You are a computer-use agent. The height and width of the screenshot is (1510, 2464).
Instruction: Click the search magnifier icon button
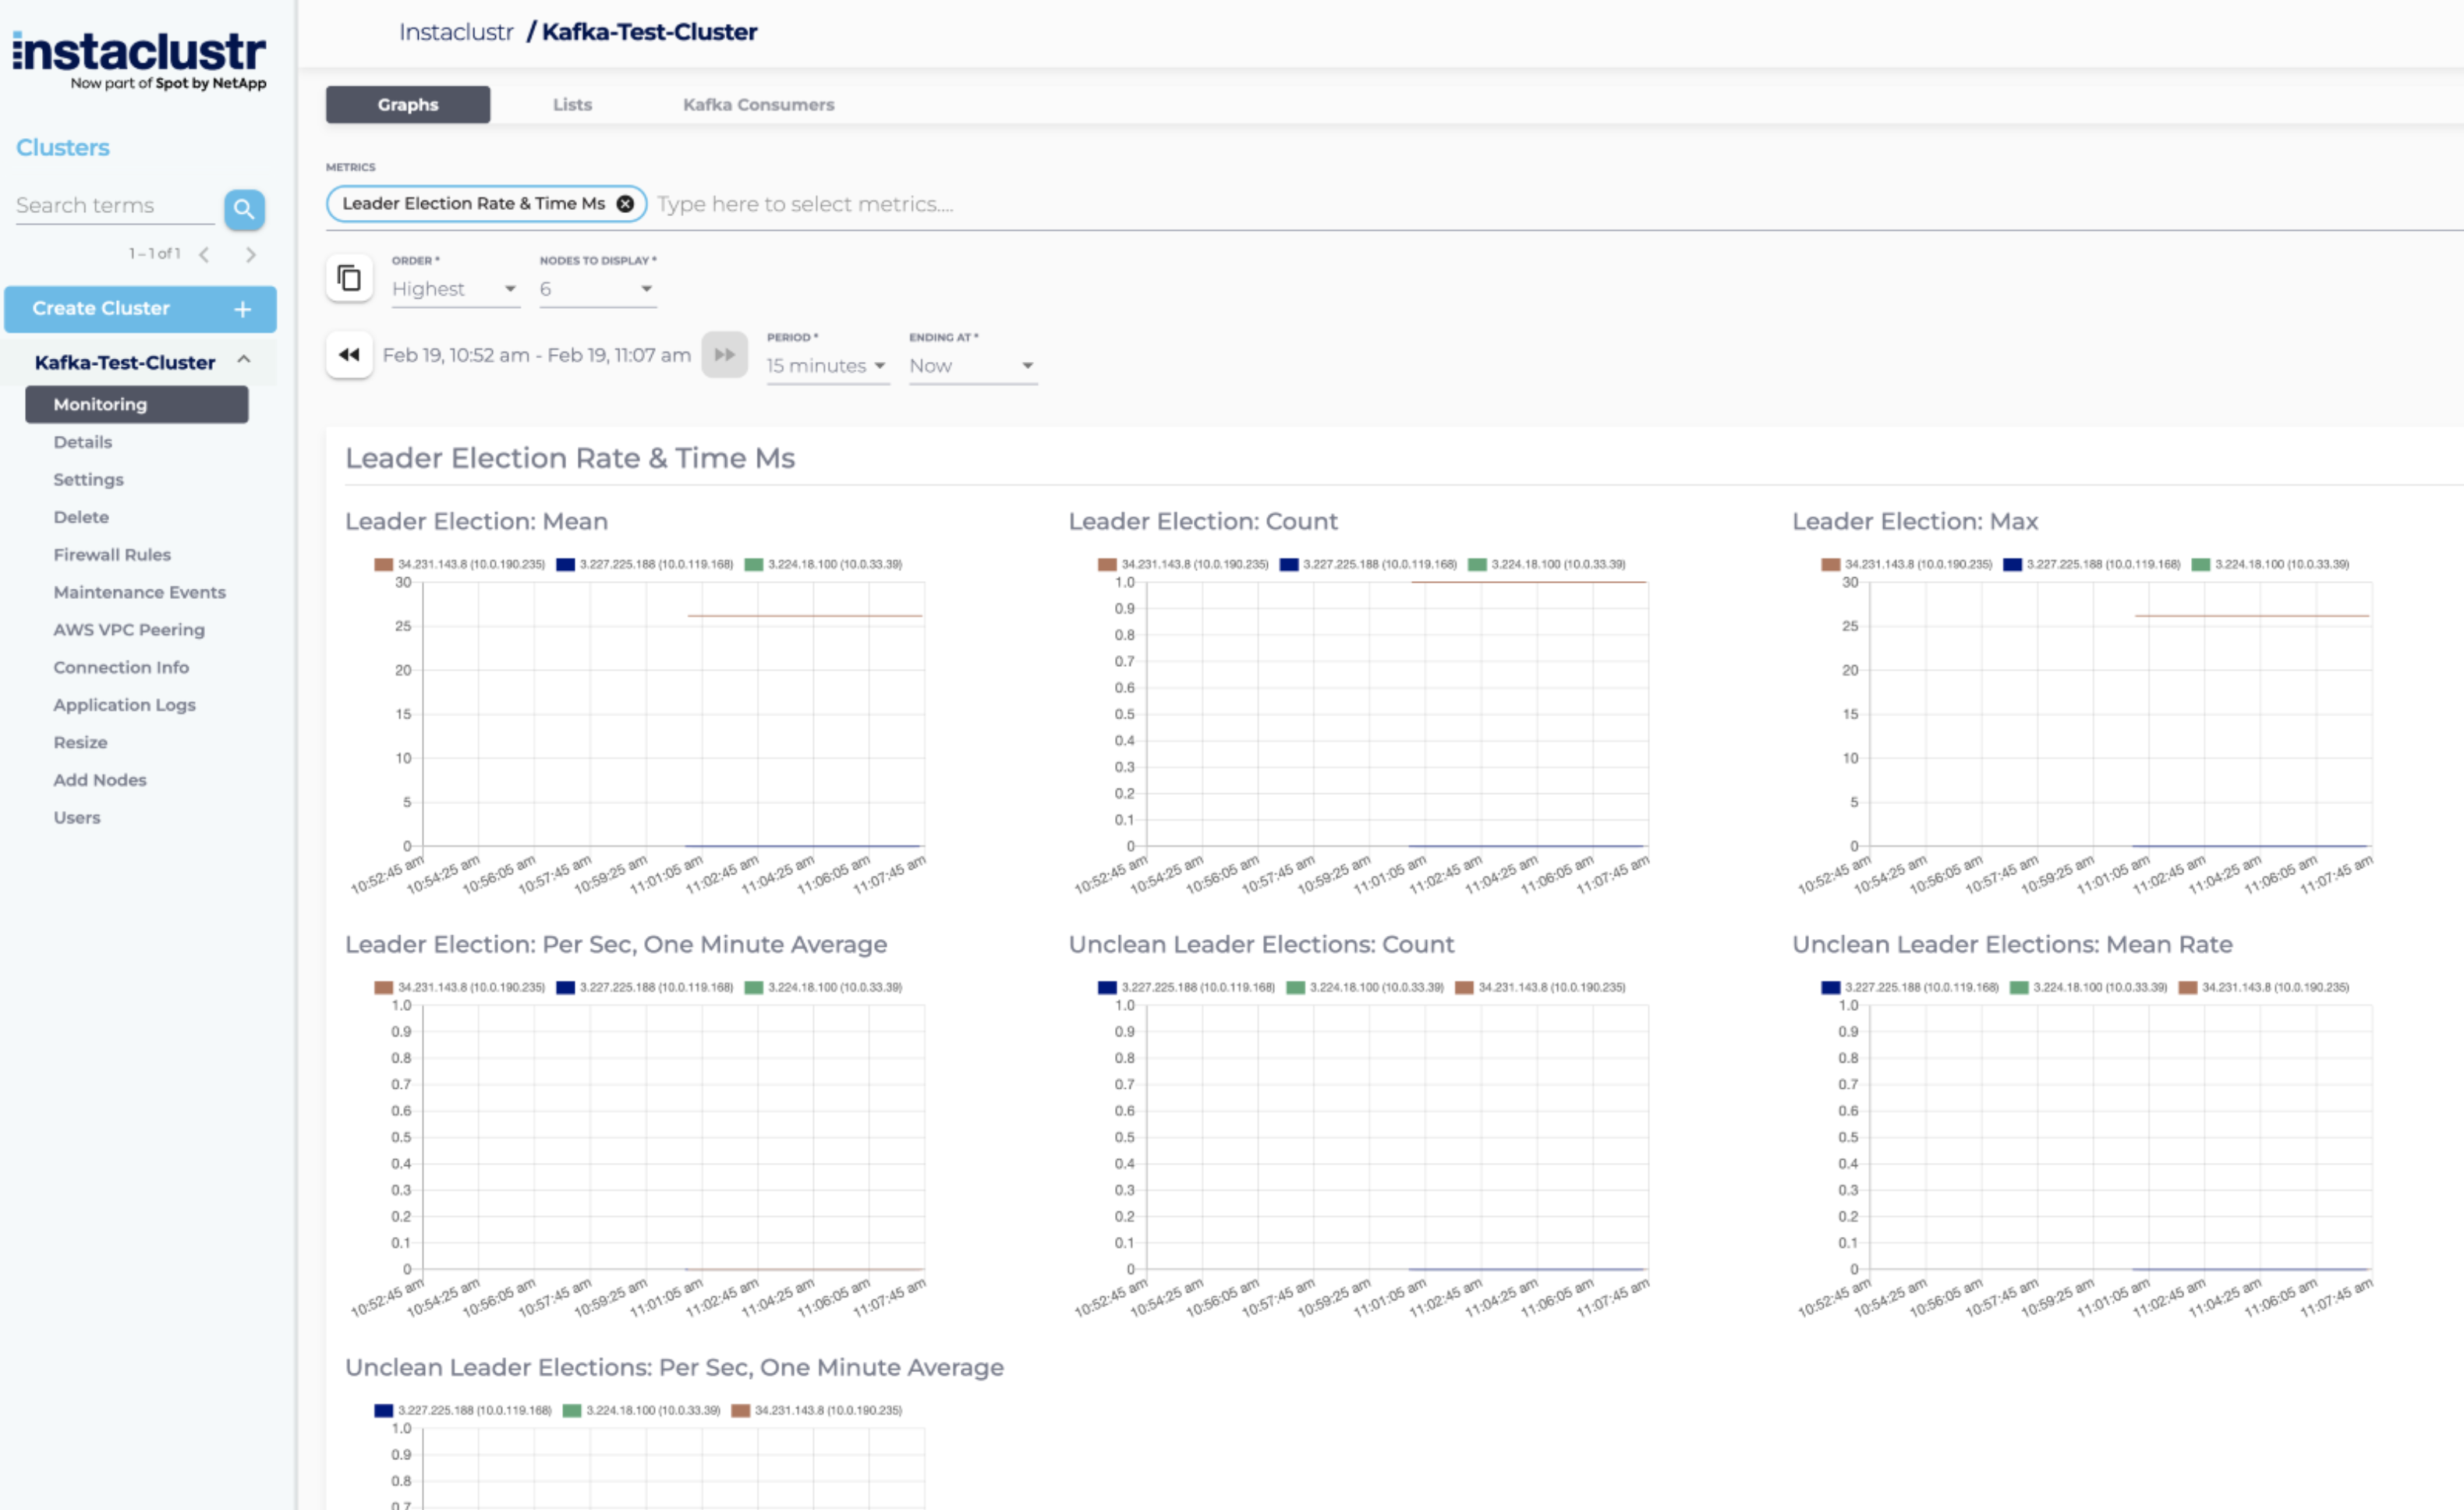pyautogui.click(x=244, y=209)
